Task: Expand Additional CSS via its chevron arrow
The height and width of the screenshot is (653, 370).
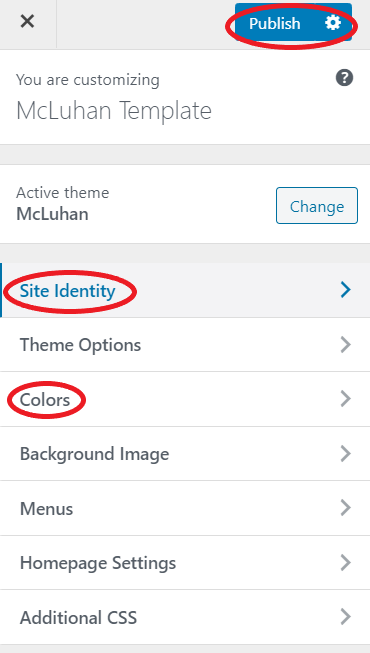Action: point(345,617)
